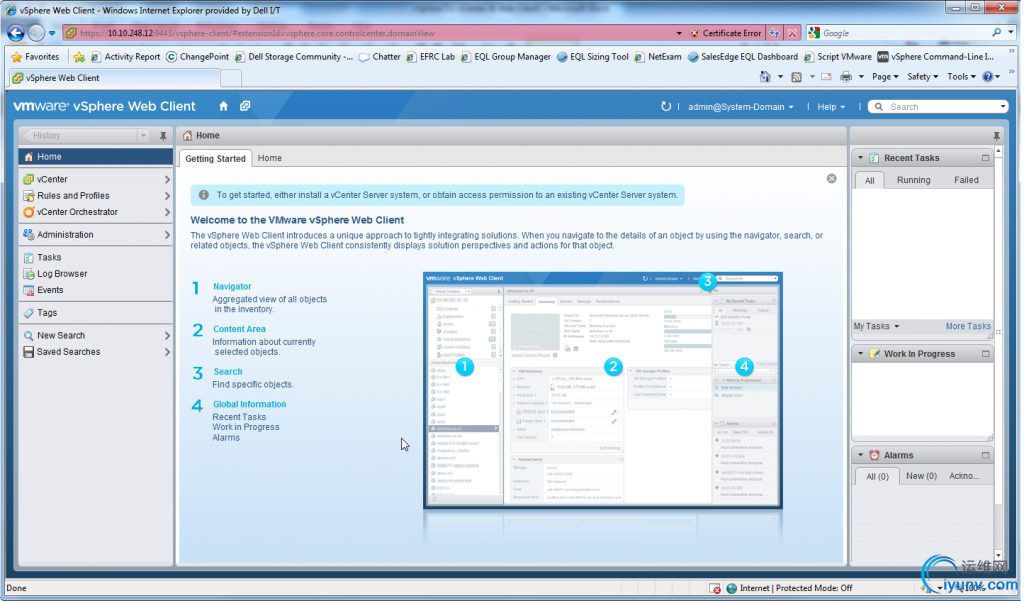Click the multi-window icon beside the header home icon

245,106
